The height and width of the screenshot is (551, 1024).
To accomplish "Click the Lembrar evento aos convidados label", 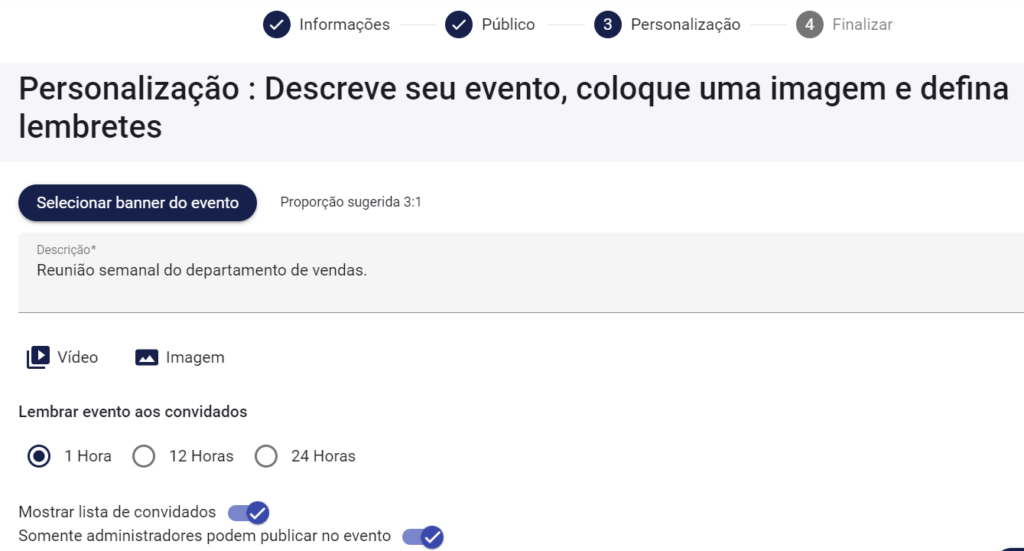I will pyautogui.click(x=133, y=411).
